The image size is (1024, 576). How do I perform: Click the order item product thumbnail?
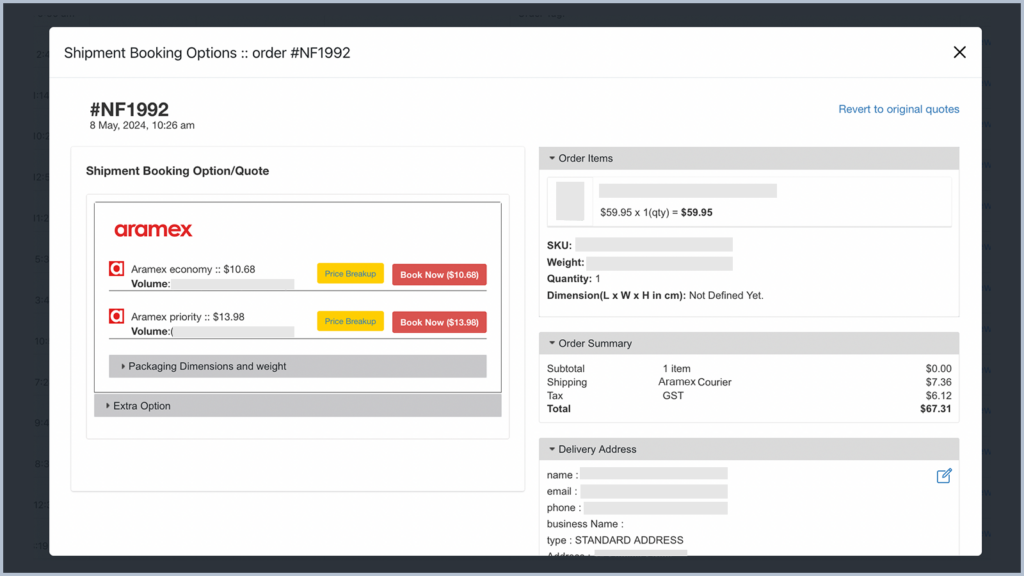coord(570,201)
